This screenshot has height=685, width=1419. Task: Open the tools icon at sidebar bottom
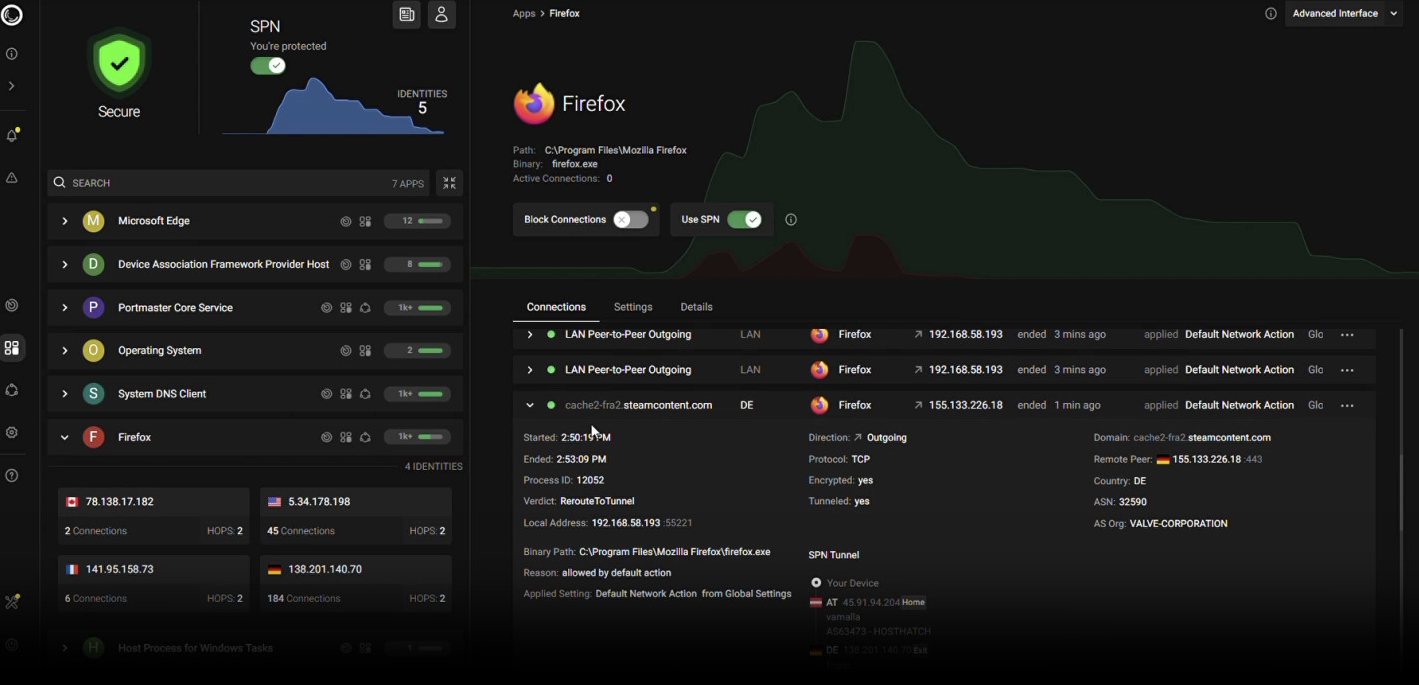pyautogui.click(x=12, y=602)
